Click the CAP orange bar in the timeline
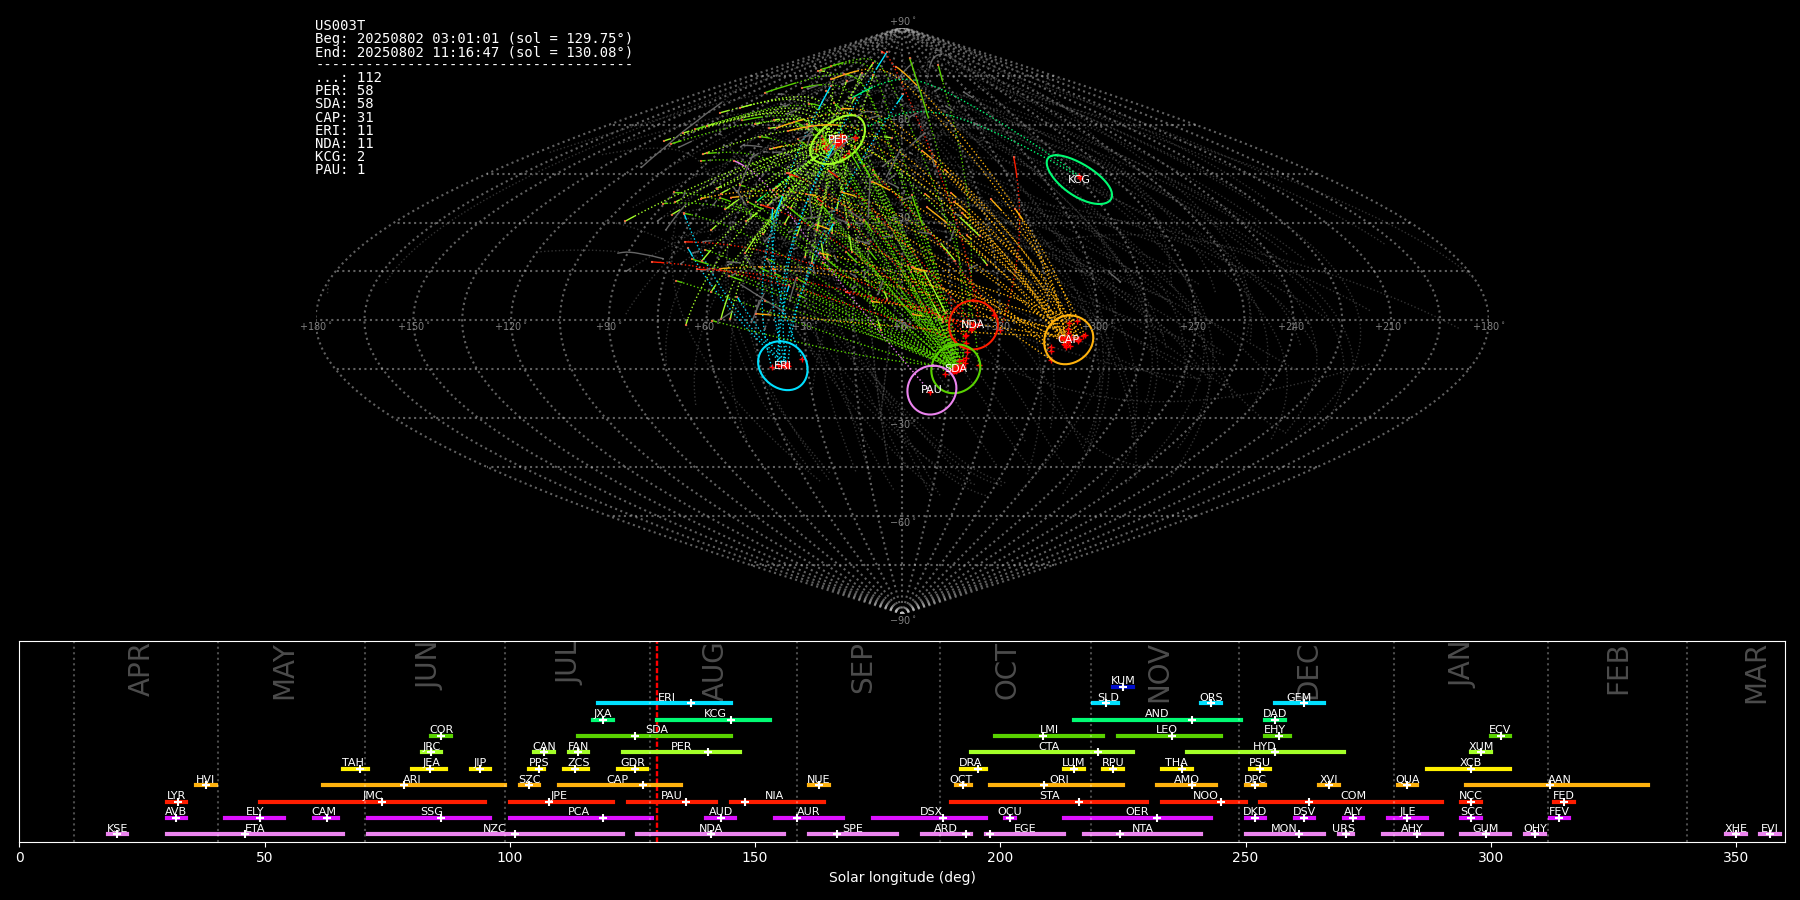Image resolution: width=1800 pixels, height=900 pixels. [x=620, y=785]
